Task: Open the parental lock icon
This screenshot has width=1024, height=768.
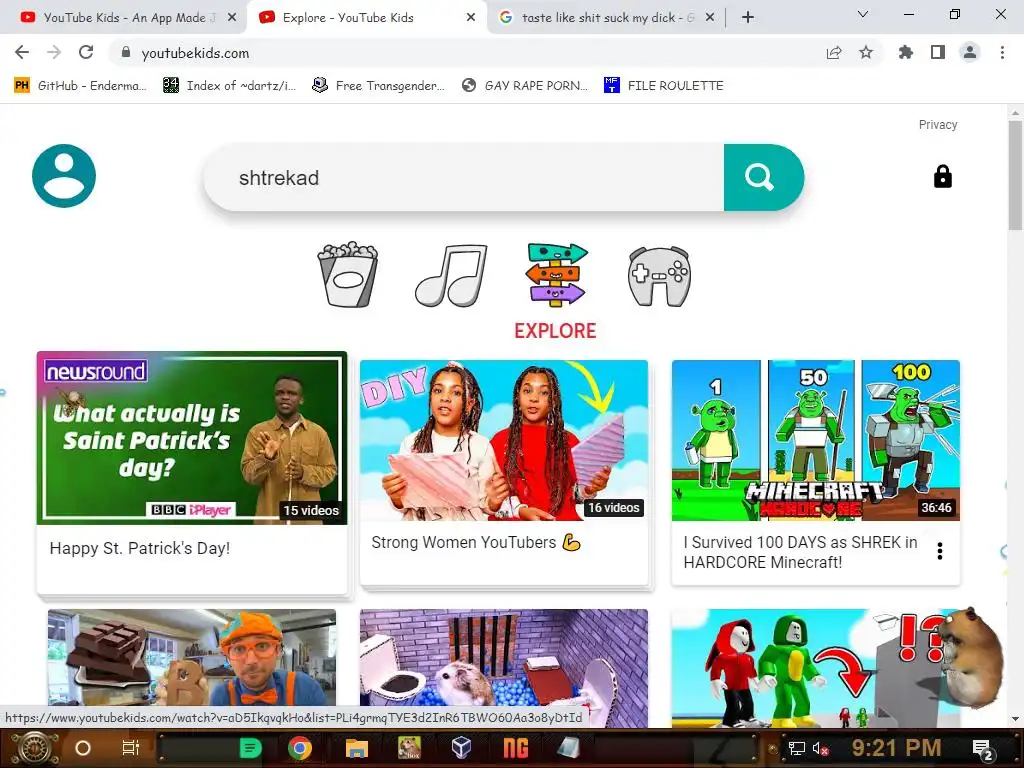Action: (x=942, y=176)
